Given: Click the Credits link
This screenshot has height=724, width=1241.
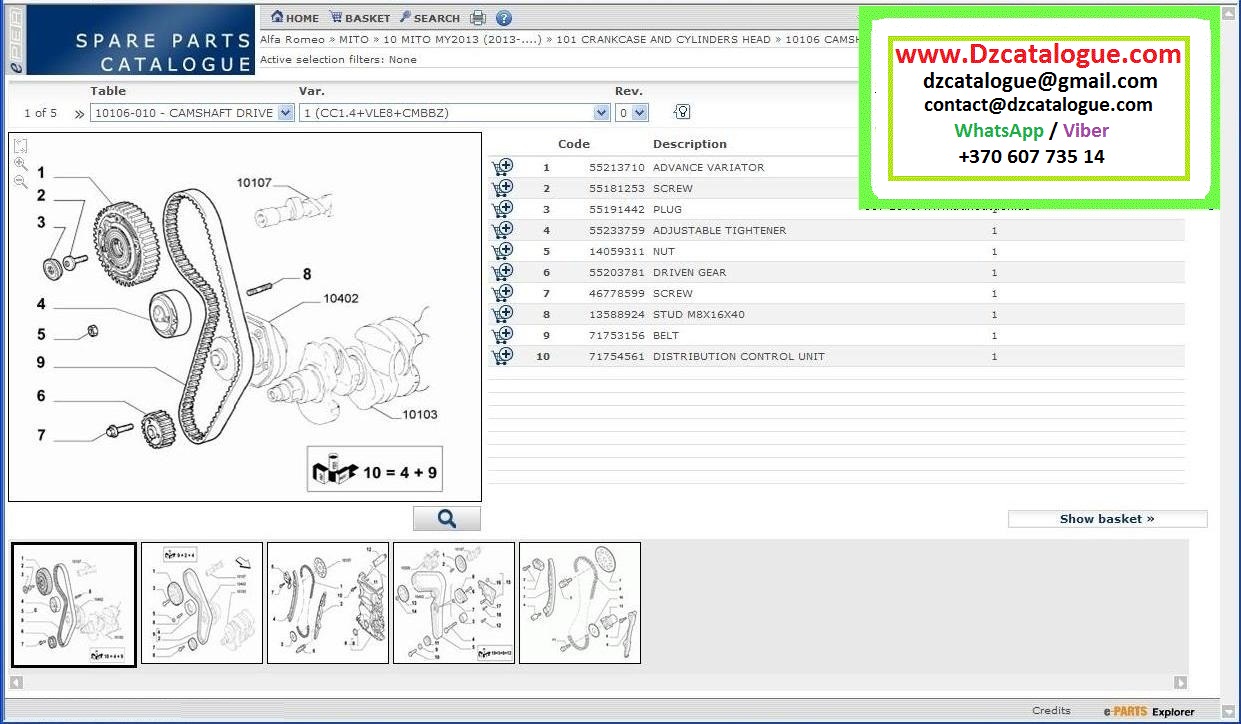Looking at the screenshot, I should click(1051, 710).
